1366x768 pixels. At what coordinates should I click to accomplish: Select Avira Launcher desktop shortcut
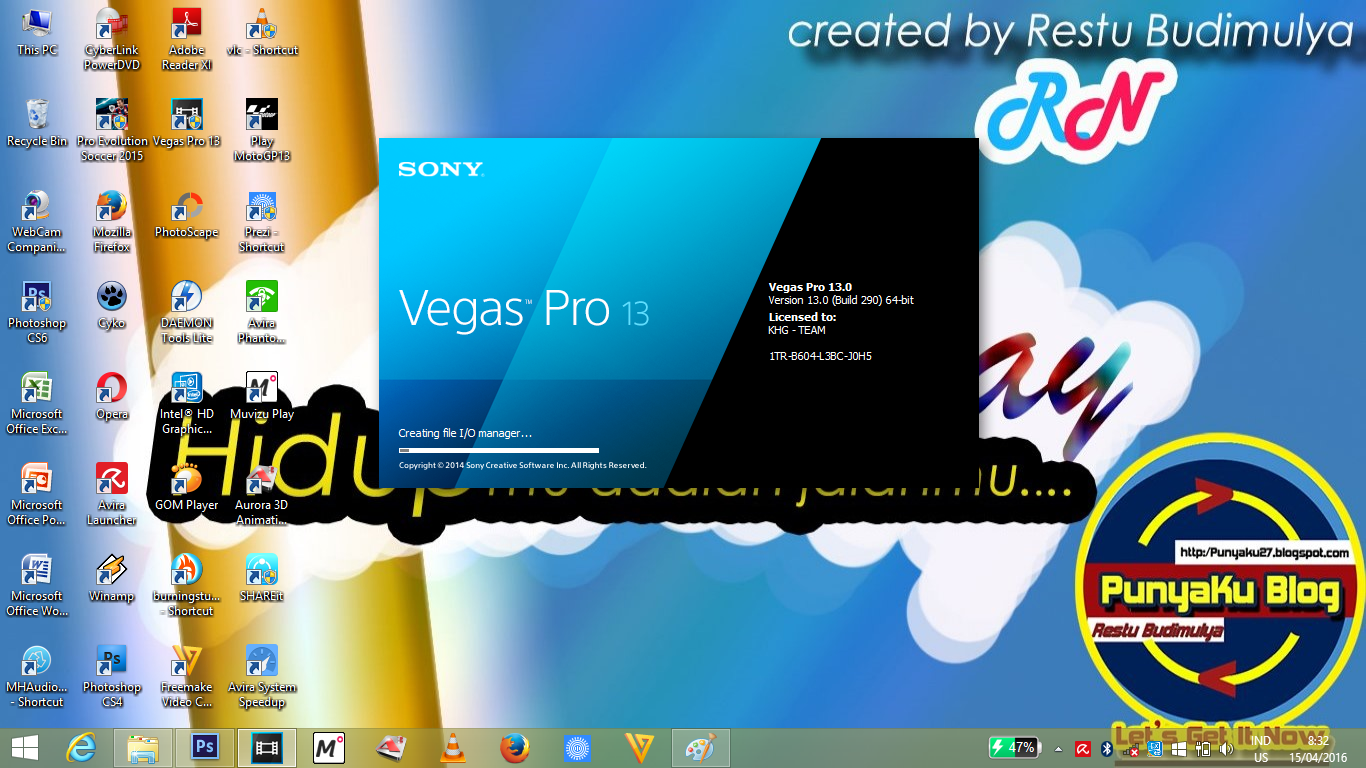tap(112, 495)
